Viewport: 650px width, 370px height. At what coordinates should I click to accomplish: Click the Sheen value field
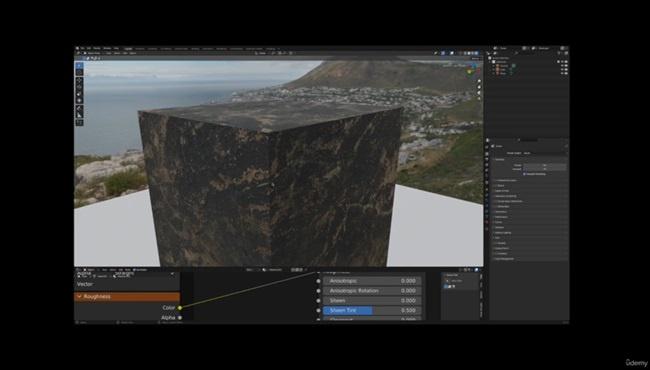click(x=372, y=300)
